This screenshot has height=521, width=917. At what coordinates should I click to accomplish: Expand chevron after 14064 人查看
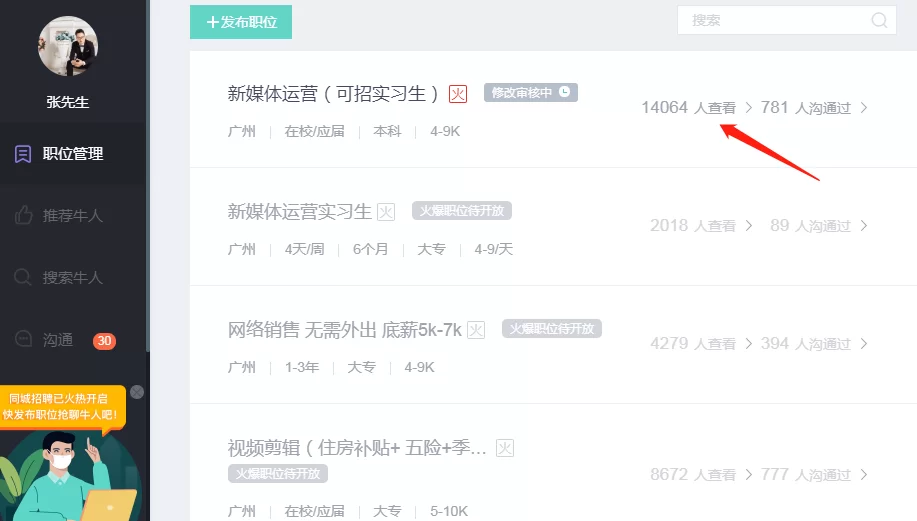(x=748, y=108)
